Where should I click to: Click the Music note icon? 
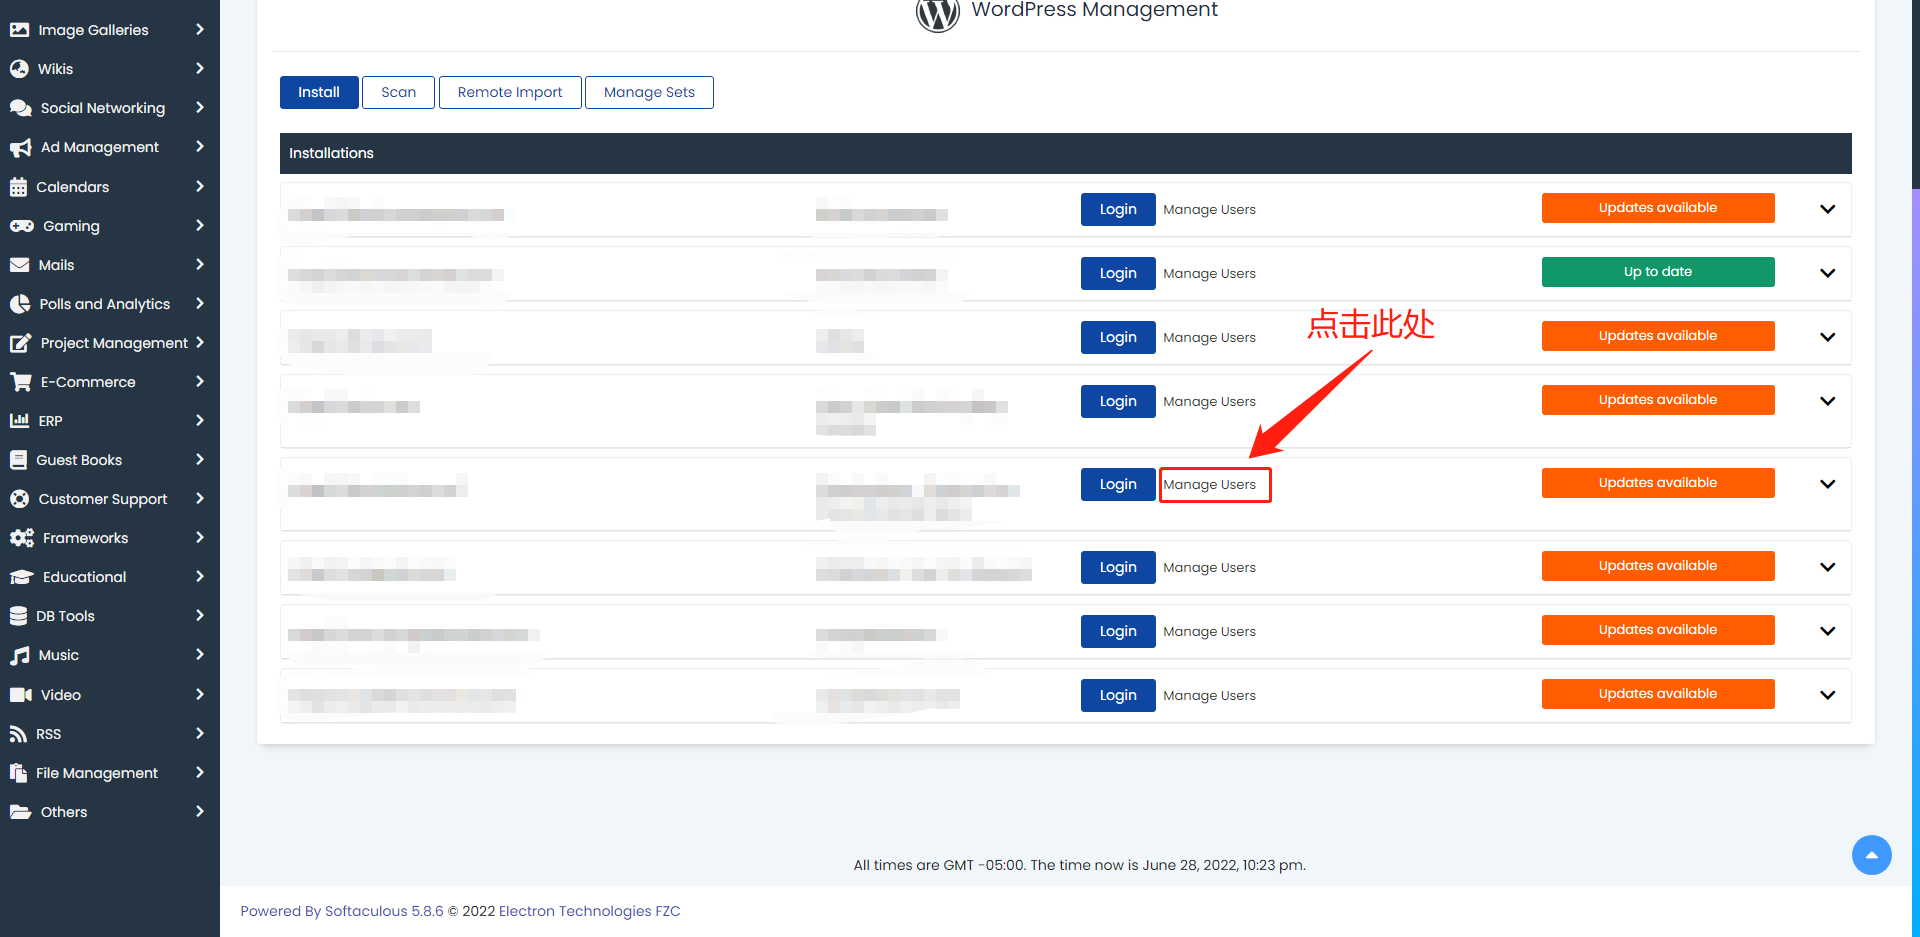click(19, 656)
